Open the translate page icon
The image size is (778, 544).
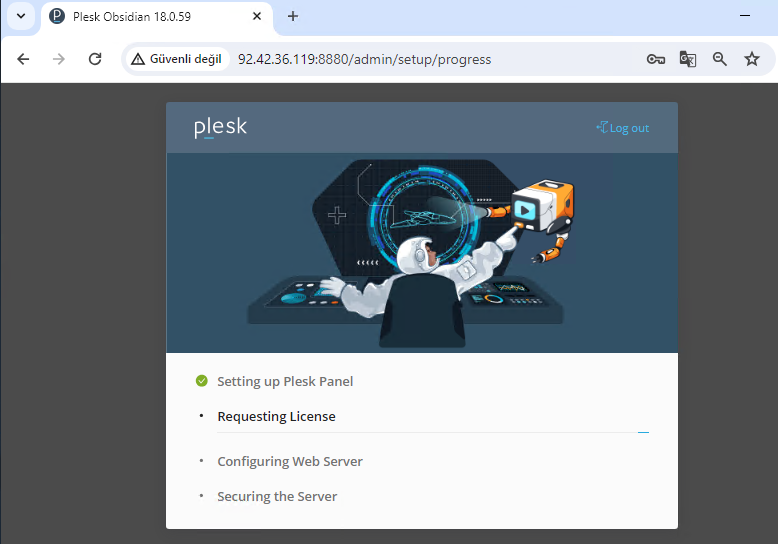tap(688, 60)
